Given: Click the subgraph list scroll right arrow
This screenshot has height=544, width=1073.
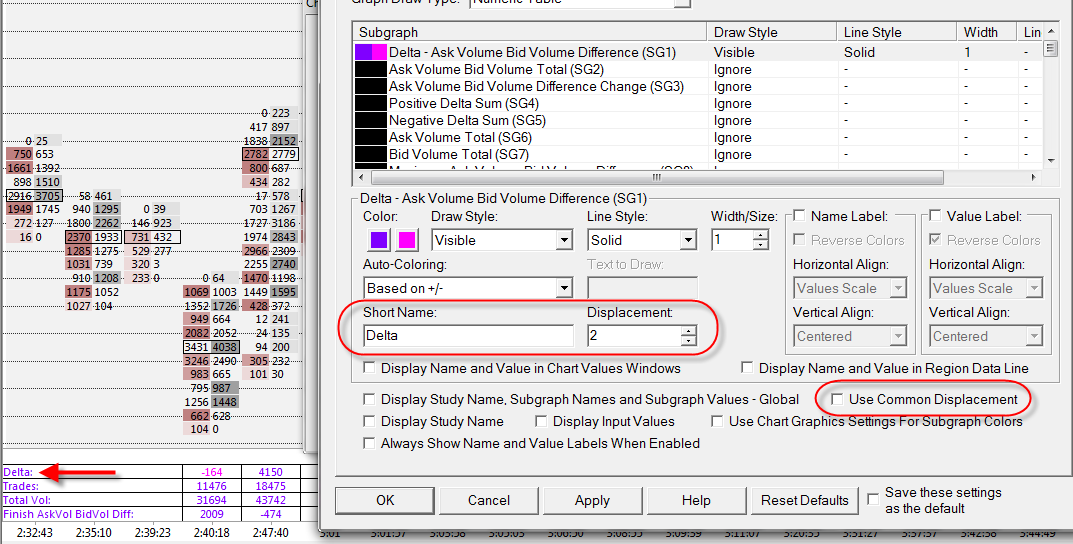Looking at the screenshot, I should click(1033, 177).
